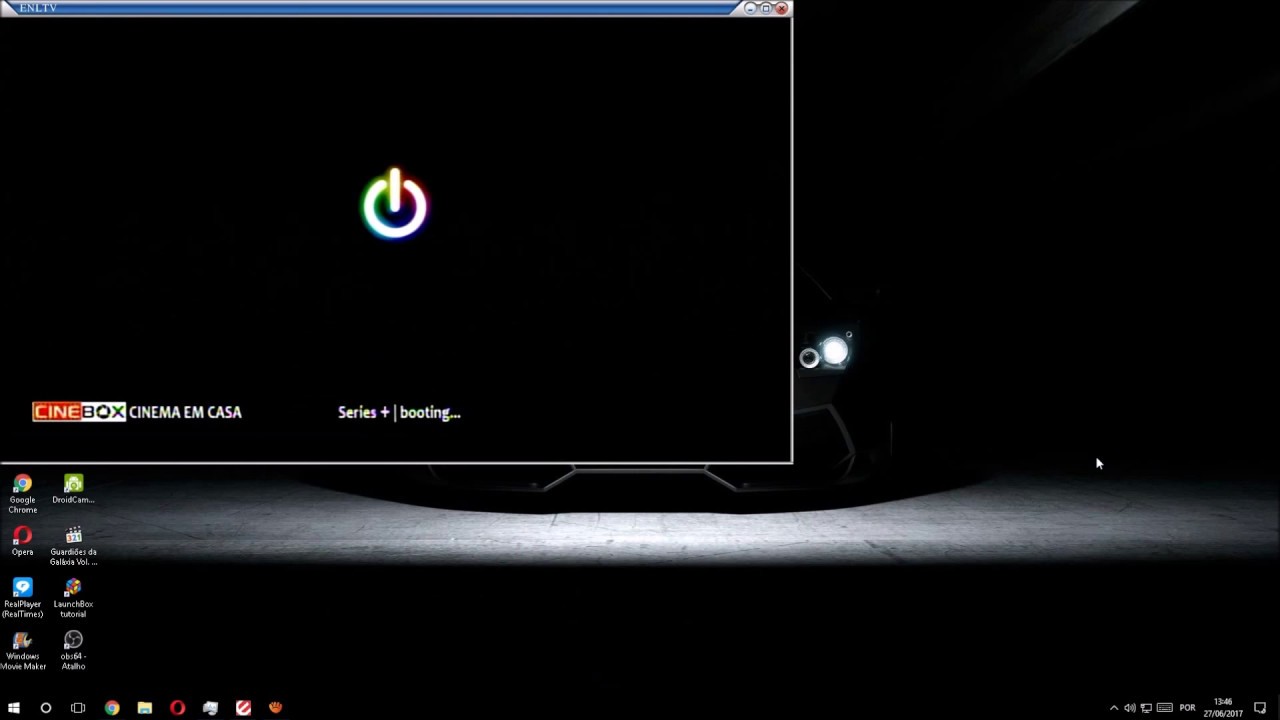Open volume control in tray
Viewport: 1280px width, 720px height.
pos(1130,708)
